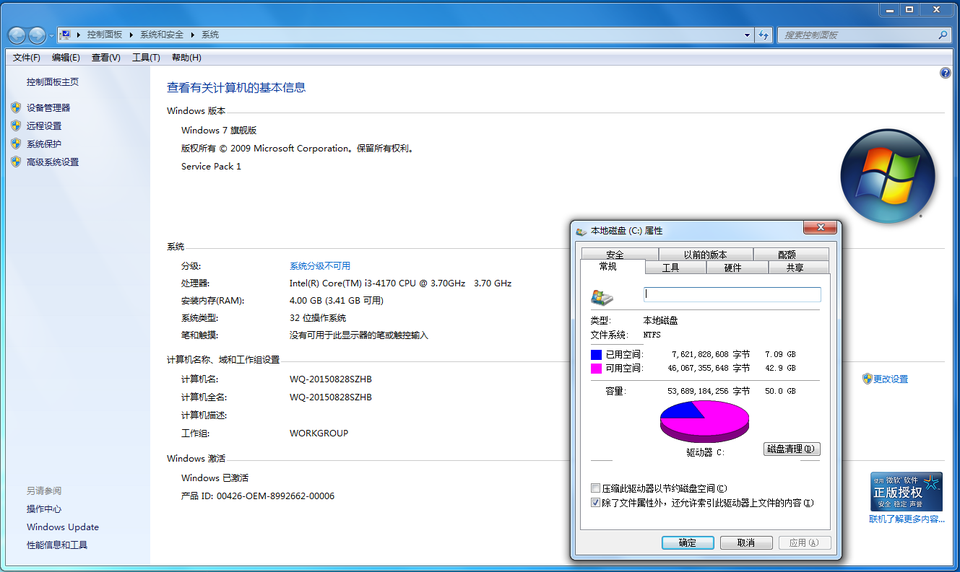Screen dimensions: 960x572
Task: Open the 工具(T) menu
Action: [x=146, y=58]
